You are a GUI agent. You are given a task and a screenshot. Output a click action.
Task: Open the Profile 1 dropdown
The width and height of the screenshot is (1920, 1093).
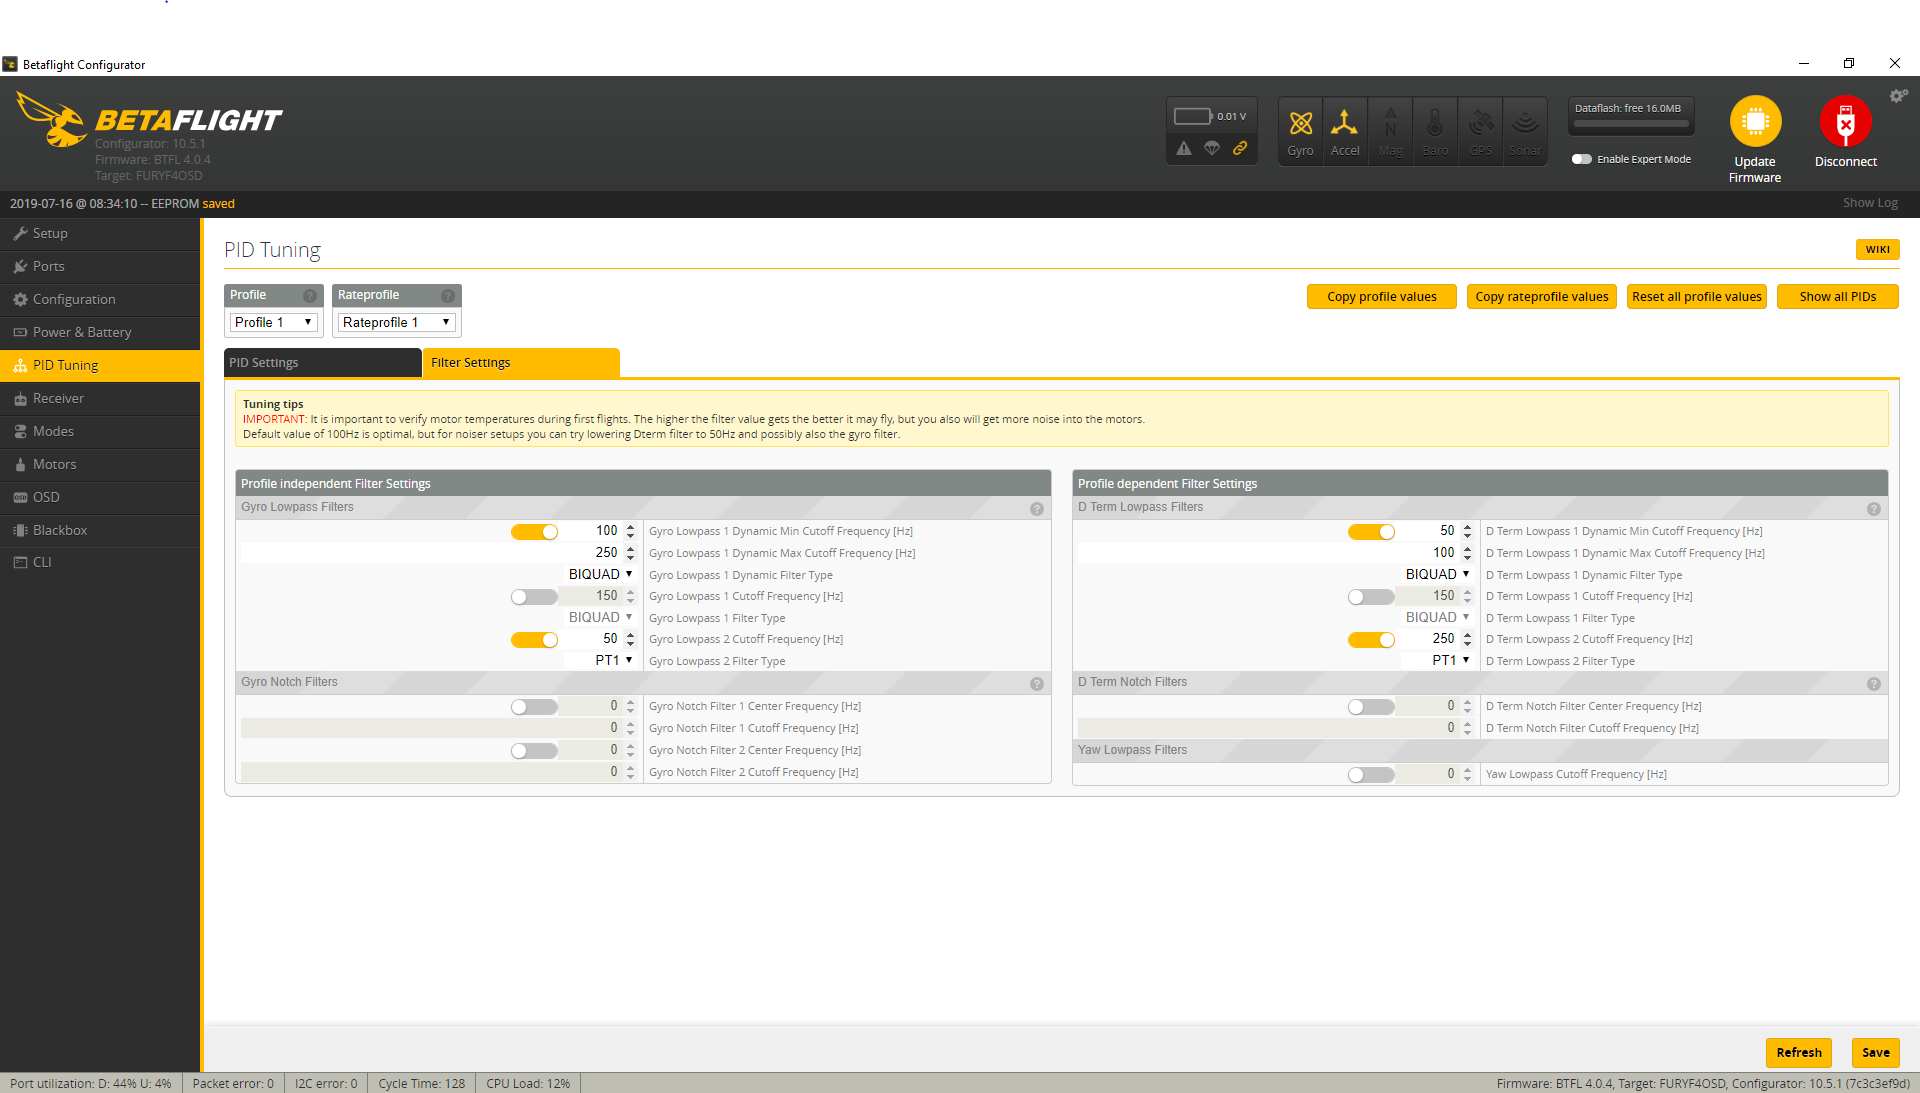point(274,322)
